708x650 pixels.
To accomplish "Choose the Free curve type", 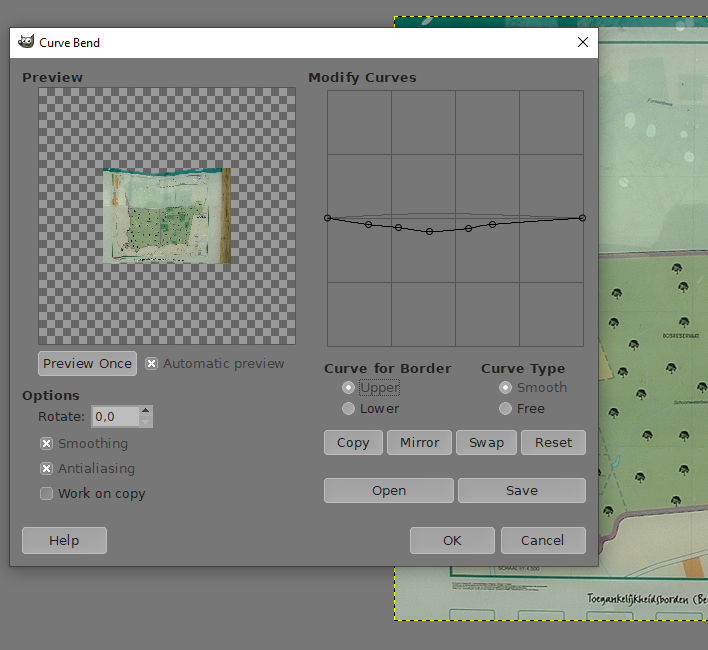I will tap(506, 409).
